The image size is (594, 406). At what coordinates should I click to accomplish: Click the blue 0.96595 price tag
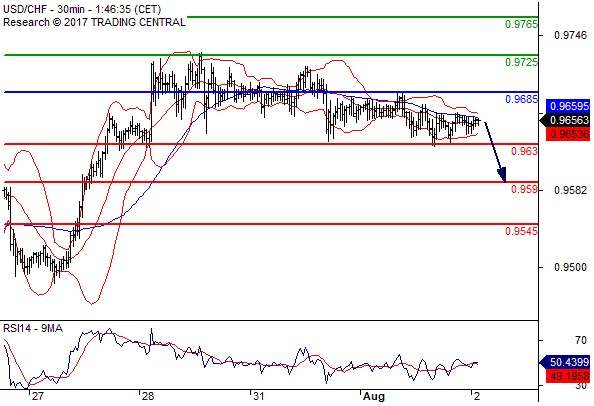click(x=568, y=106)
